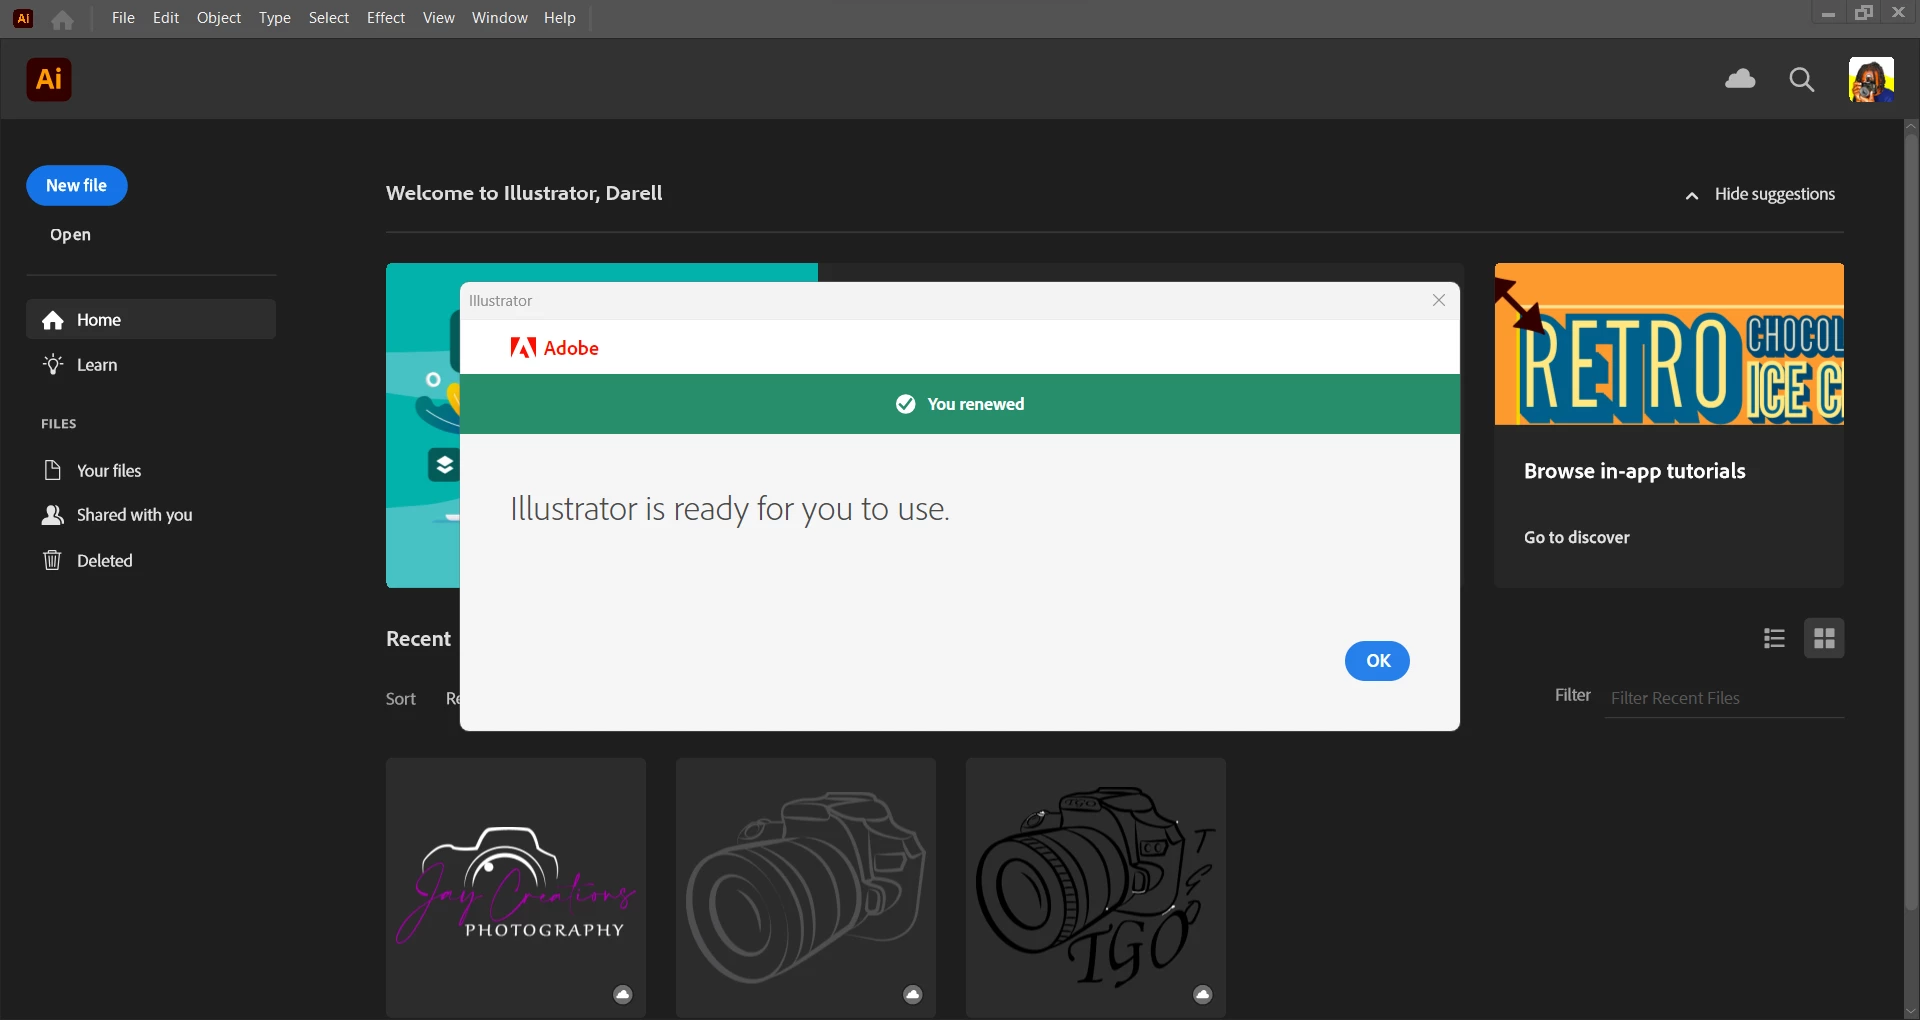The height and width of the screenshot is (1020, 1920).
Task: Open the gray camera sketch thumbnail
Action: click(x=806, y=888)
